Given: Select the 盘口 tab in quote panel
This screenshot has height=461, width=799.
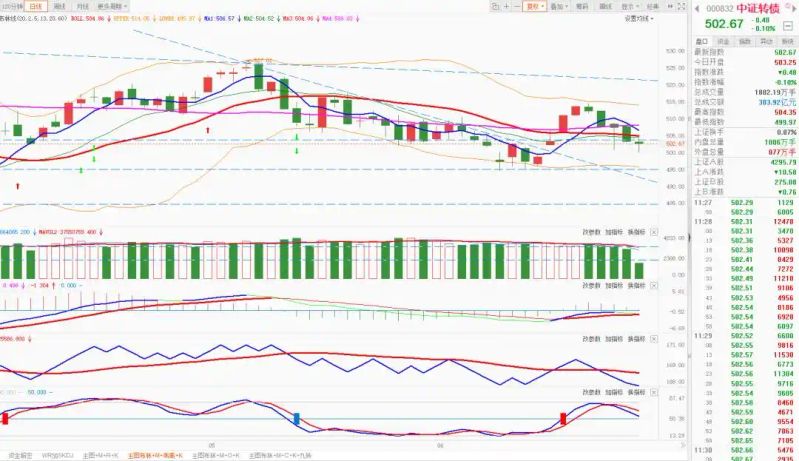Looking at the screenshot, I should pyautogui.click(x=702, y=41).
